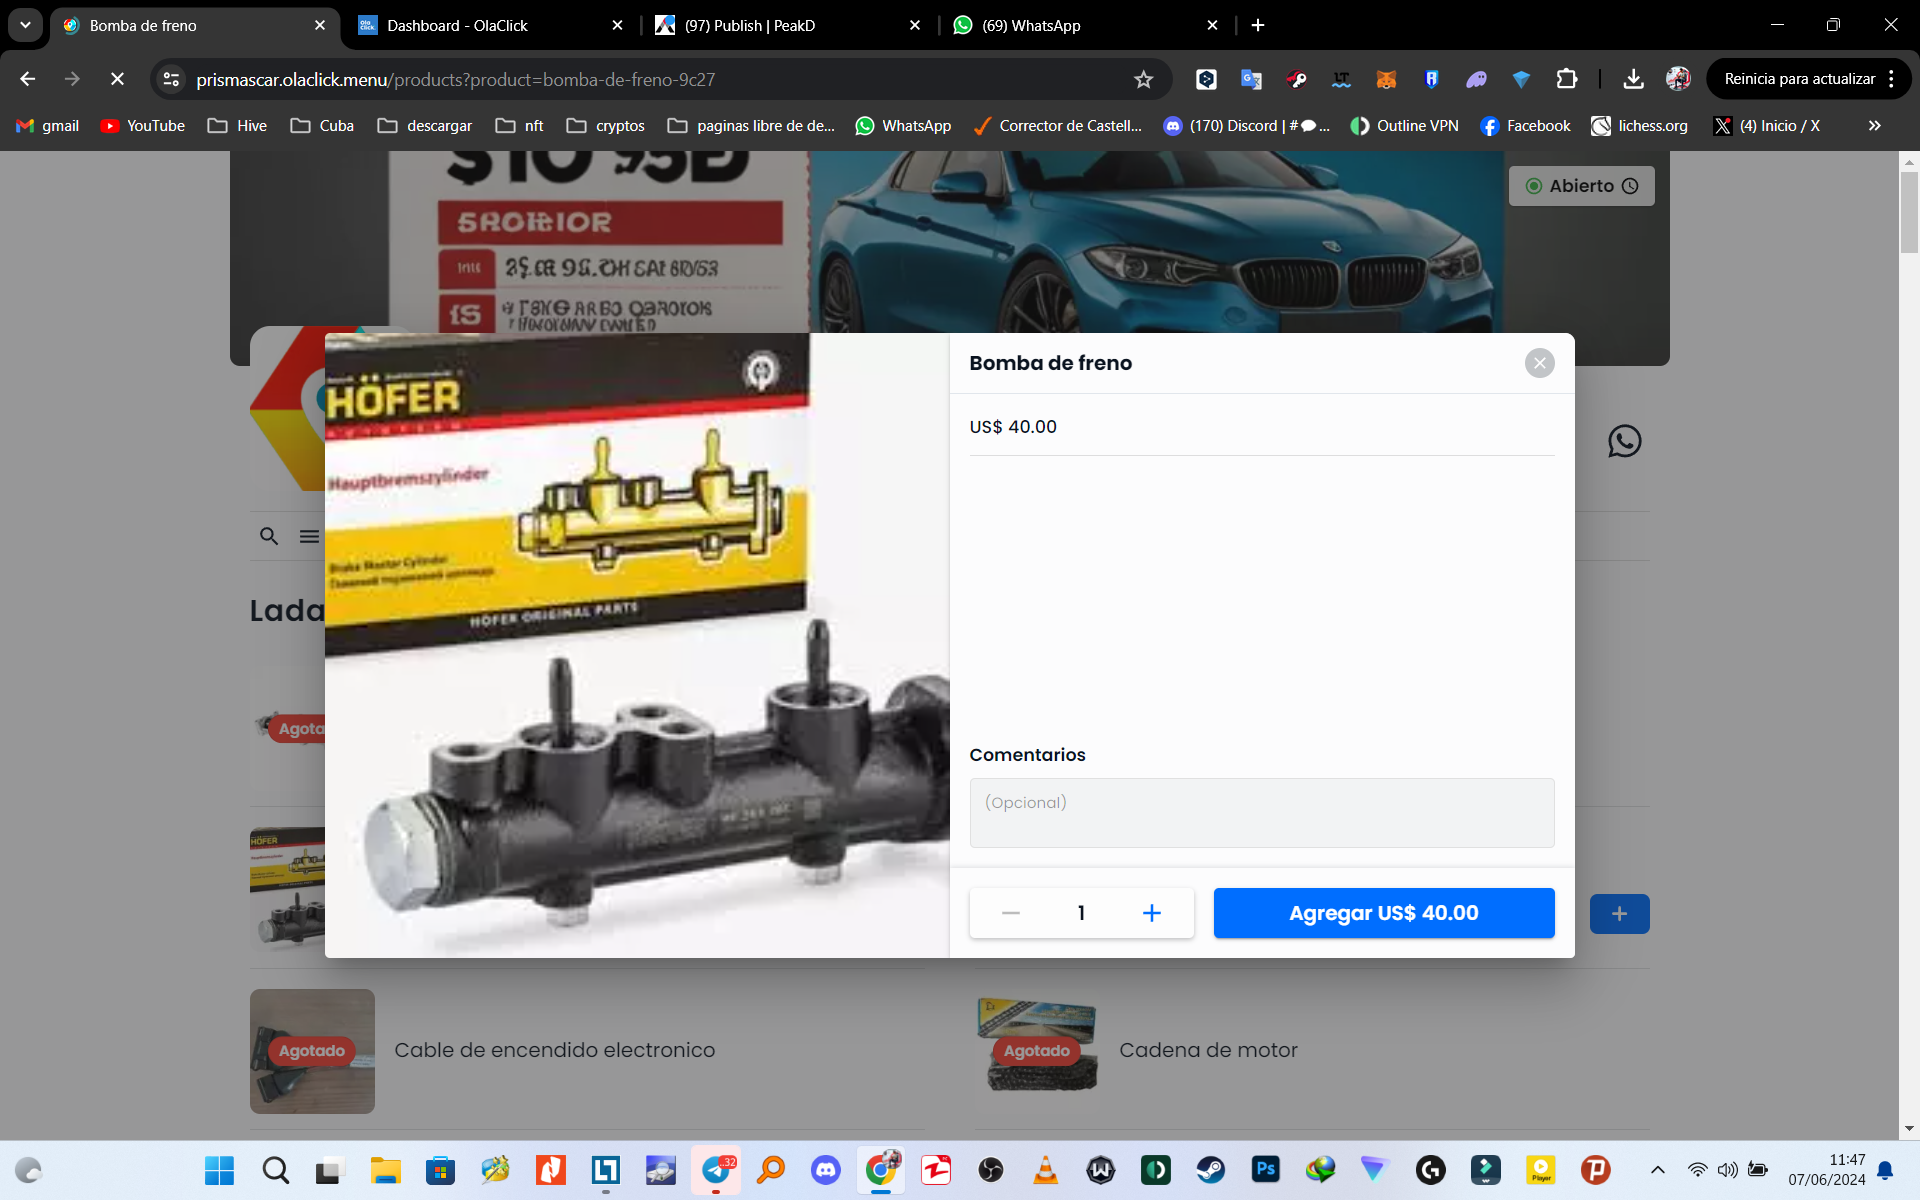Image resolution: width=1920 pixels, height=1200 pixels.
Task: View site information icon in address bar
Action: (x=171, y=79)
